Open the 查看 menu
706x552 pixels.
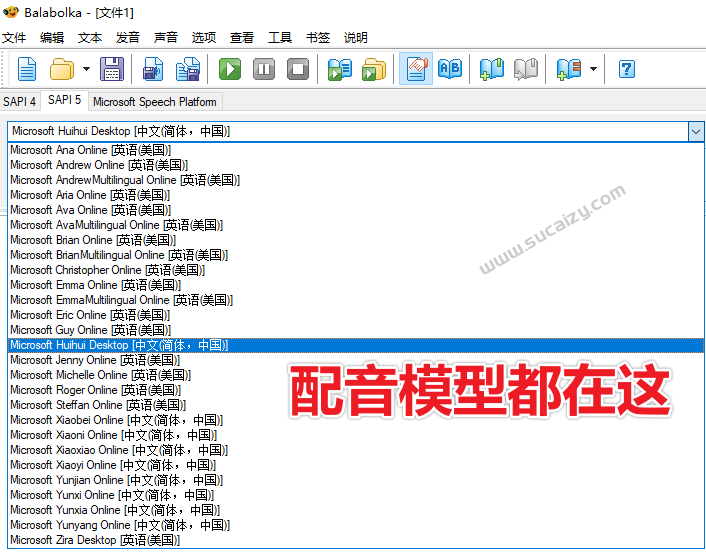242,37
